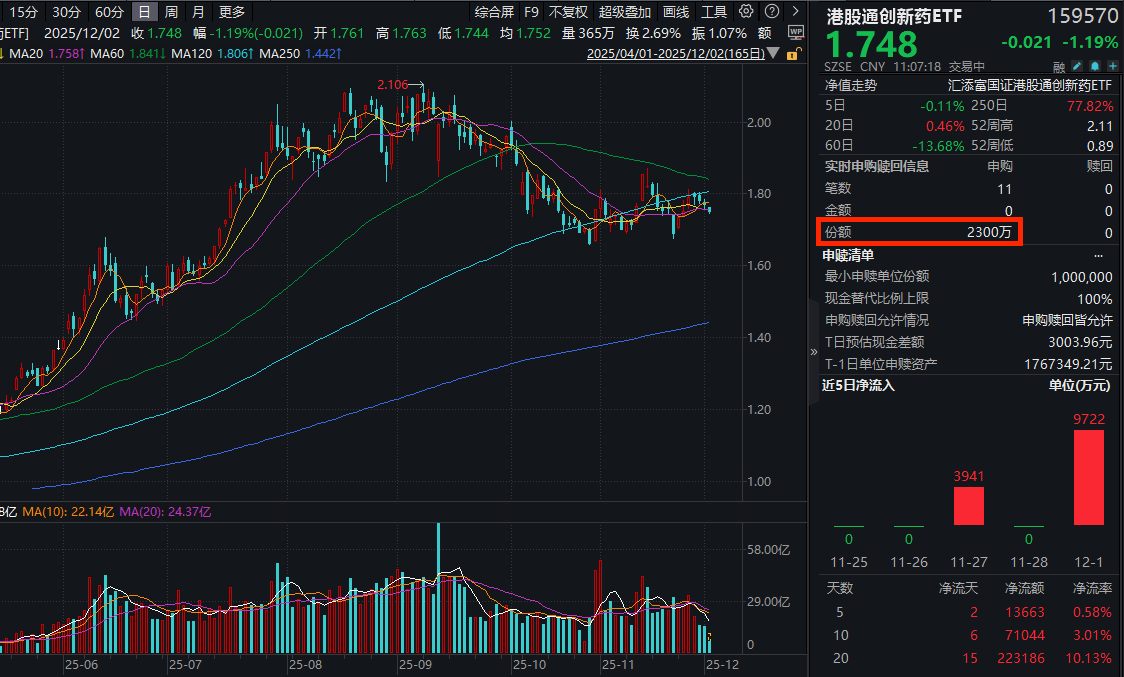Open the pencil annotation icon near stock name
Screen dimensions: 1124x677
coord(1077,65)
